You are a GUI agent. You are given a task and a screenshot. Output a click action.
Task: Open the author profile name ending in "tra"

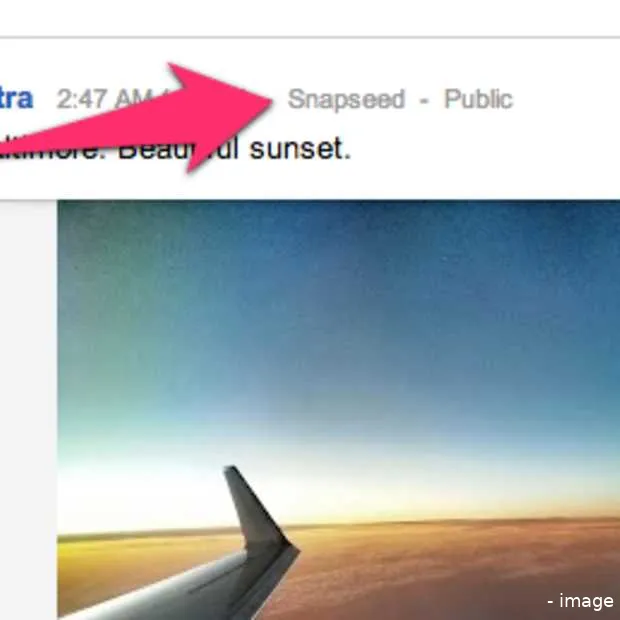[x=16, y=98]
